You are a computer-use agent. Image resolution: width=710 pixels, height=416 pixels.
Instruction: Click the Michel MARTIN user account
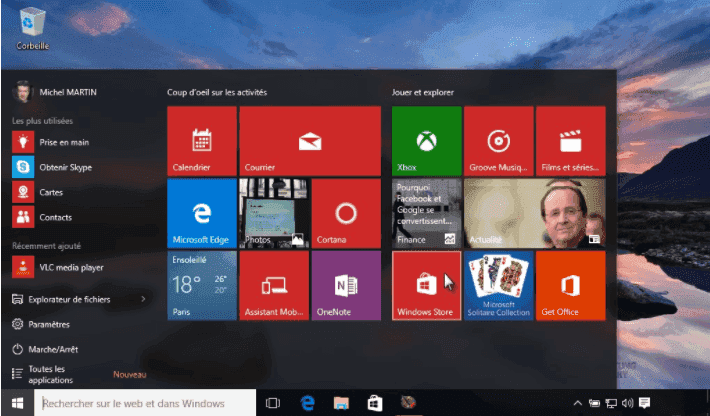[x=54, y=92]
